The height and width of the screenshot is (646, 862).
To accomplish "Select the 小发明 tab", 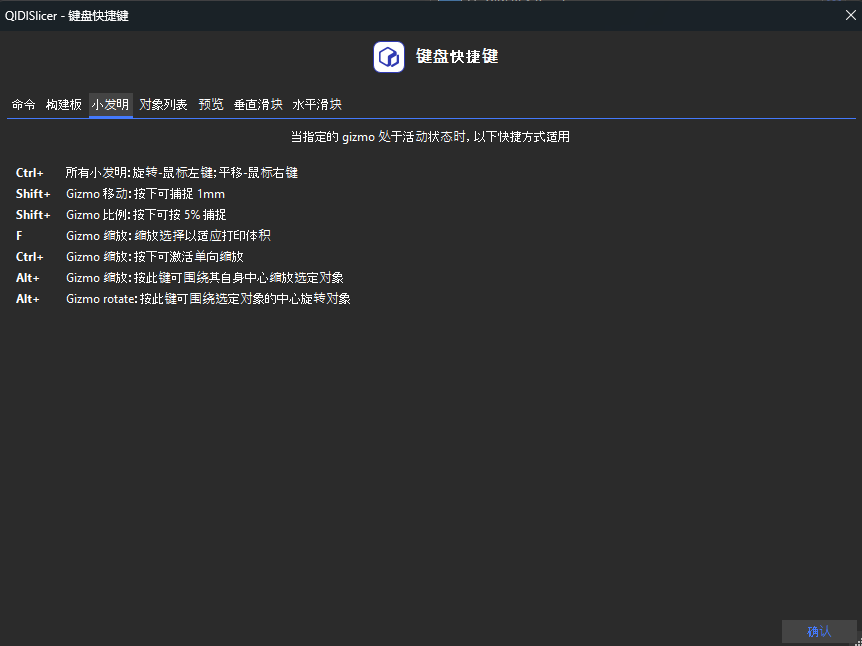I will point(110,104).
